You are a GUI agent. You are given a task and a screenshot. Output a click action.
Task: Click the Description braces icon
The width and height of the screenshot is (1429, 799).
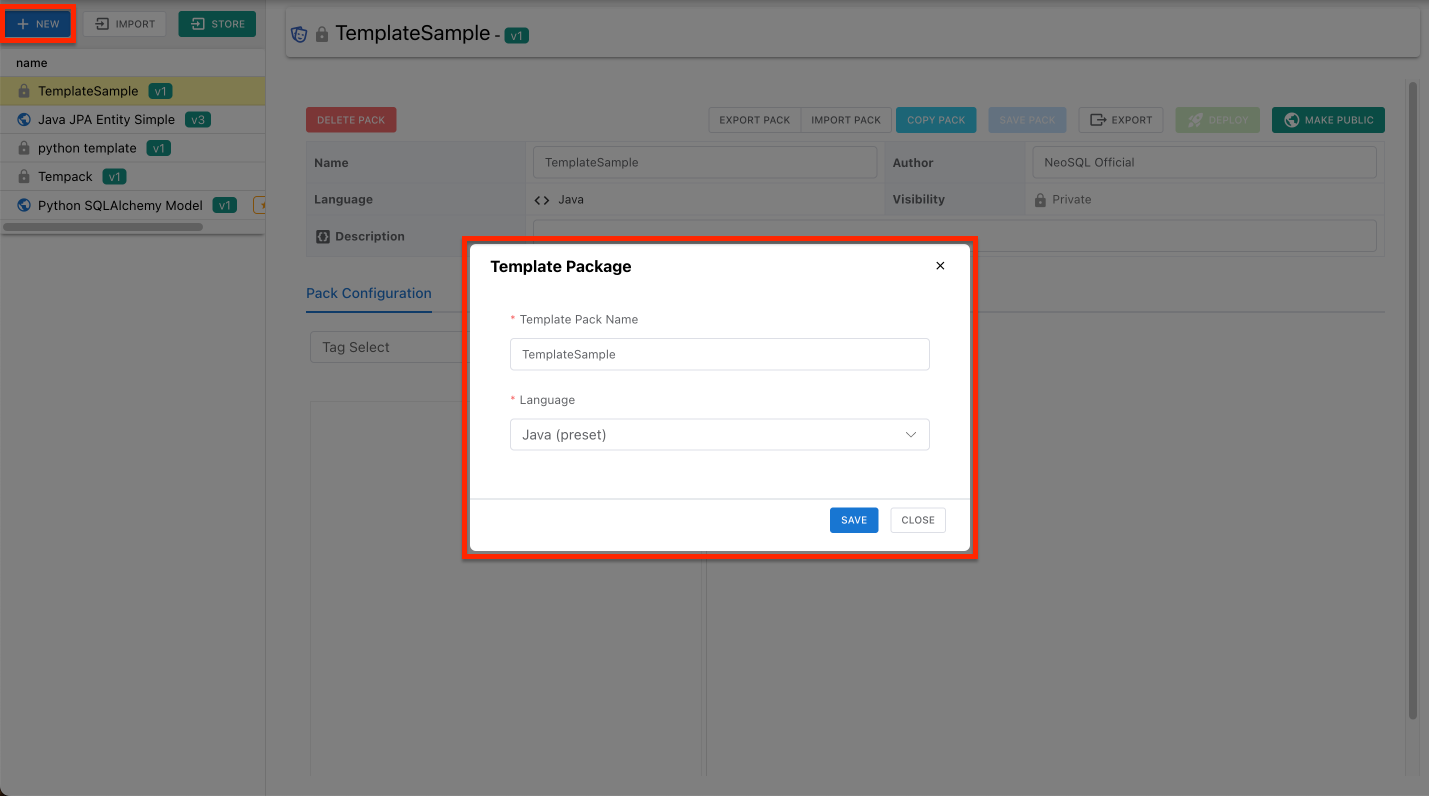[x=322, y=237]
